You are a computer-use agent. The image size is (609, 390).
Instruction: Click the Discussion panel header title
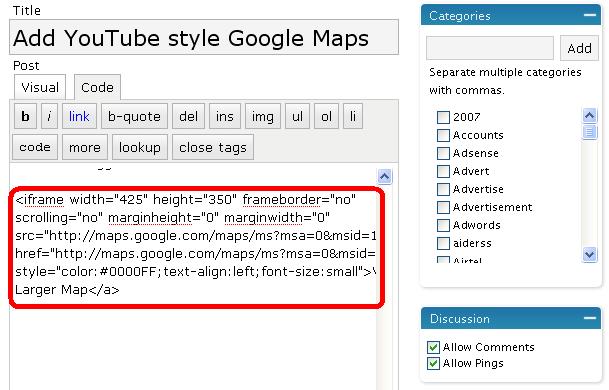[459, 319]
